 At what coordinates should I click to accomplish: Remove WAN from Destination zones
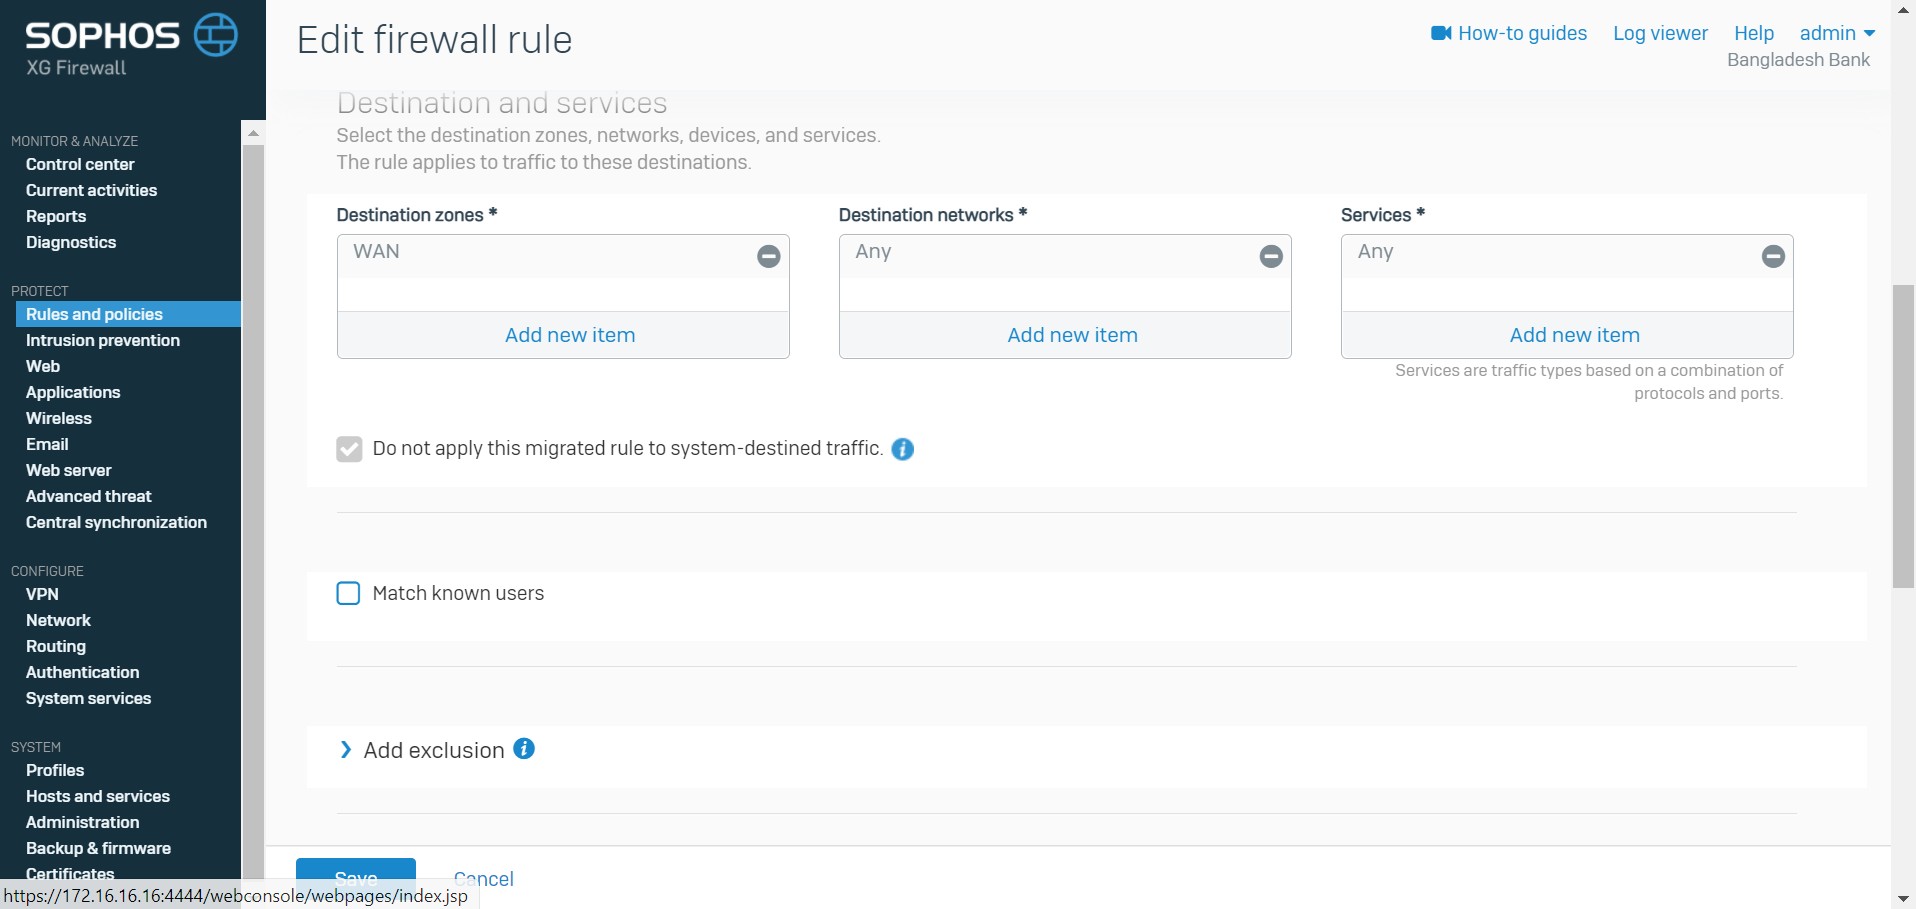[x=768, y=257]
